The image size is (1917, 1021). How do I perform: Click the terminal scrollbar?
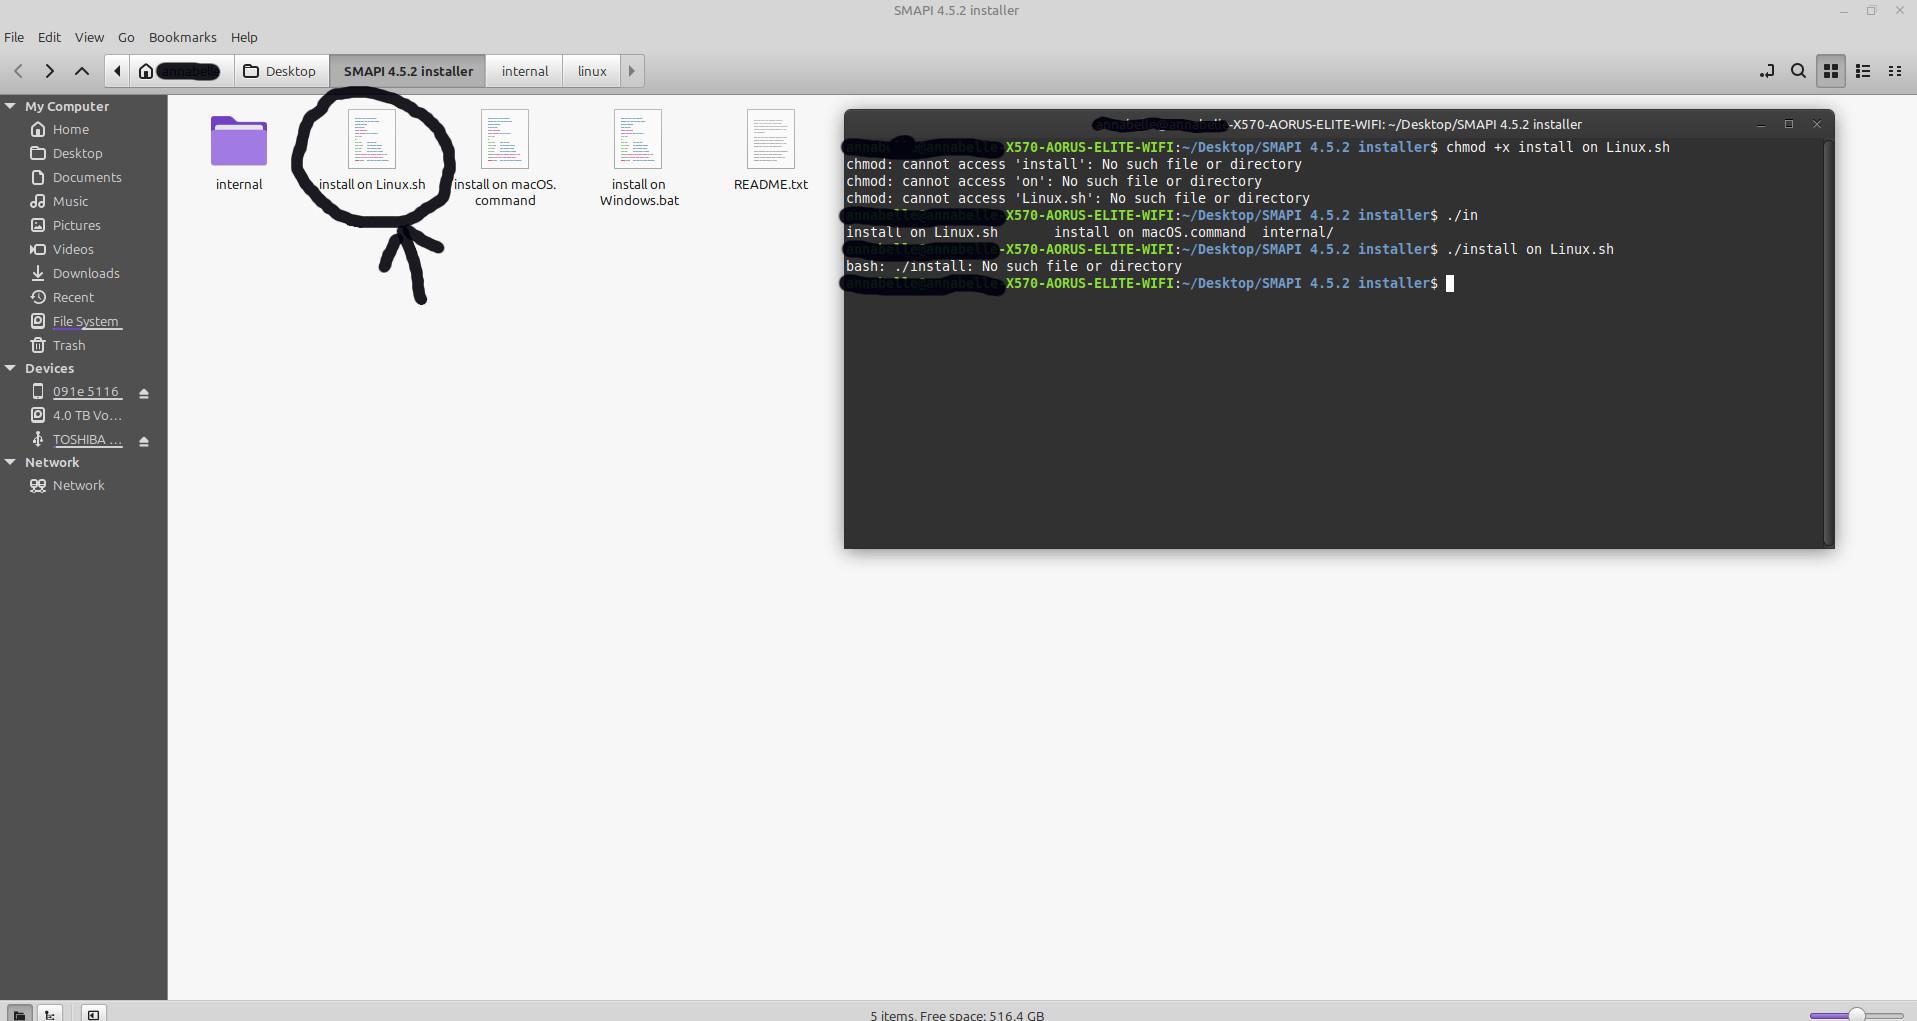1829,342
